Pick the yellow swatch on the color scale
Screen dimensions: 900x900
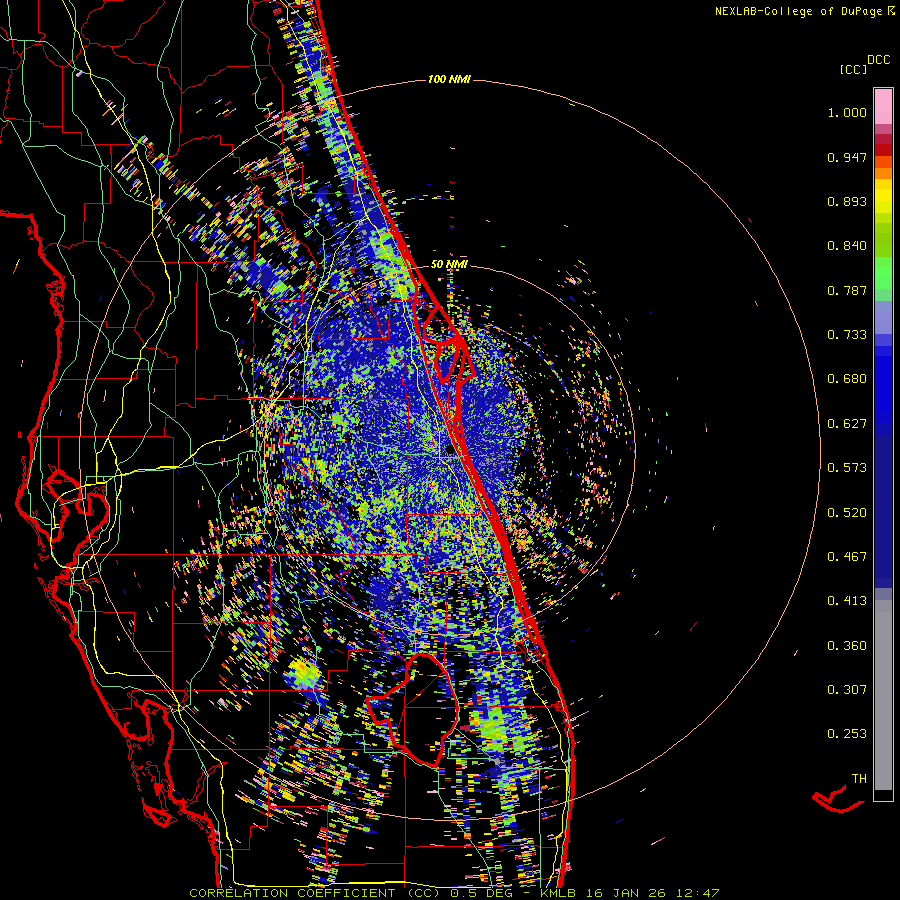[883, 196]
